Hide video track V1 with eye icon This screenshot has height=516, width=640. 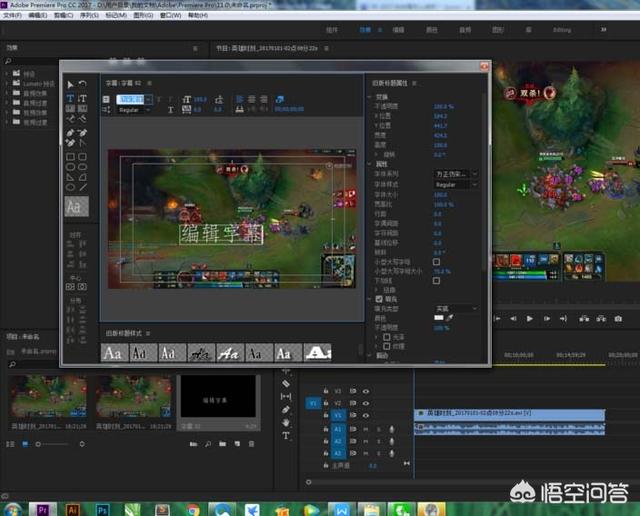click(x=366, y=416)
